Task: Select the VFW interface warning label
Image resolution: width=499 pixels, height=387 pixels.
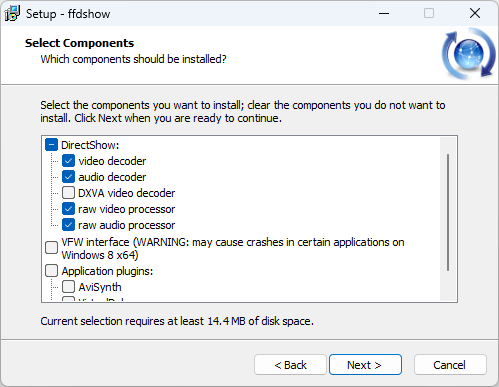Action: (x=233, y=248)
